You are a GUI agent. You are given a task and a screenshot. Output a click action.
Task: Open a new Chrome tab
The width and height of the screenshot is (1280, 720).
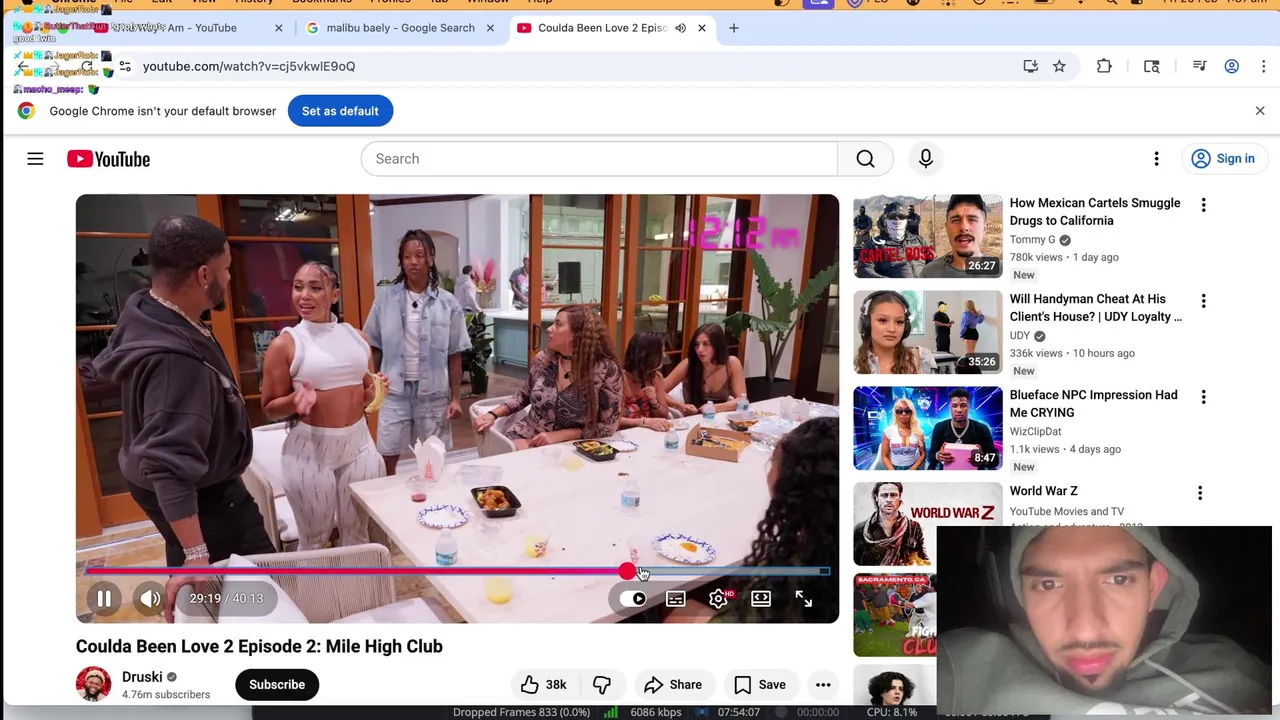point(734,28)
